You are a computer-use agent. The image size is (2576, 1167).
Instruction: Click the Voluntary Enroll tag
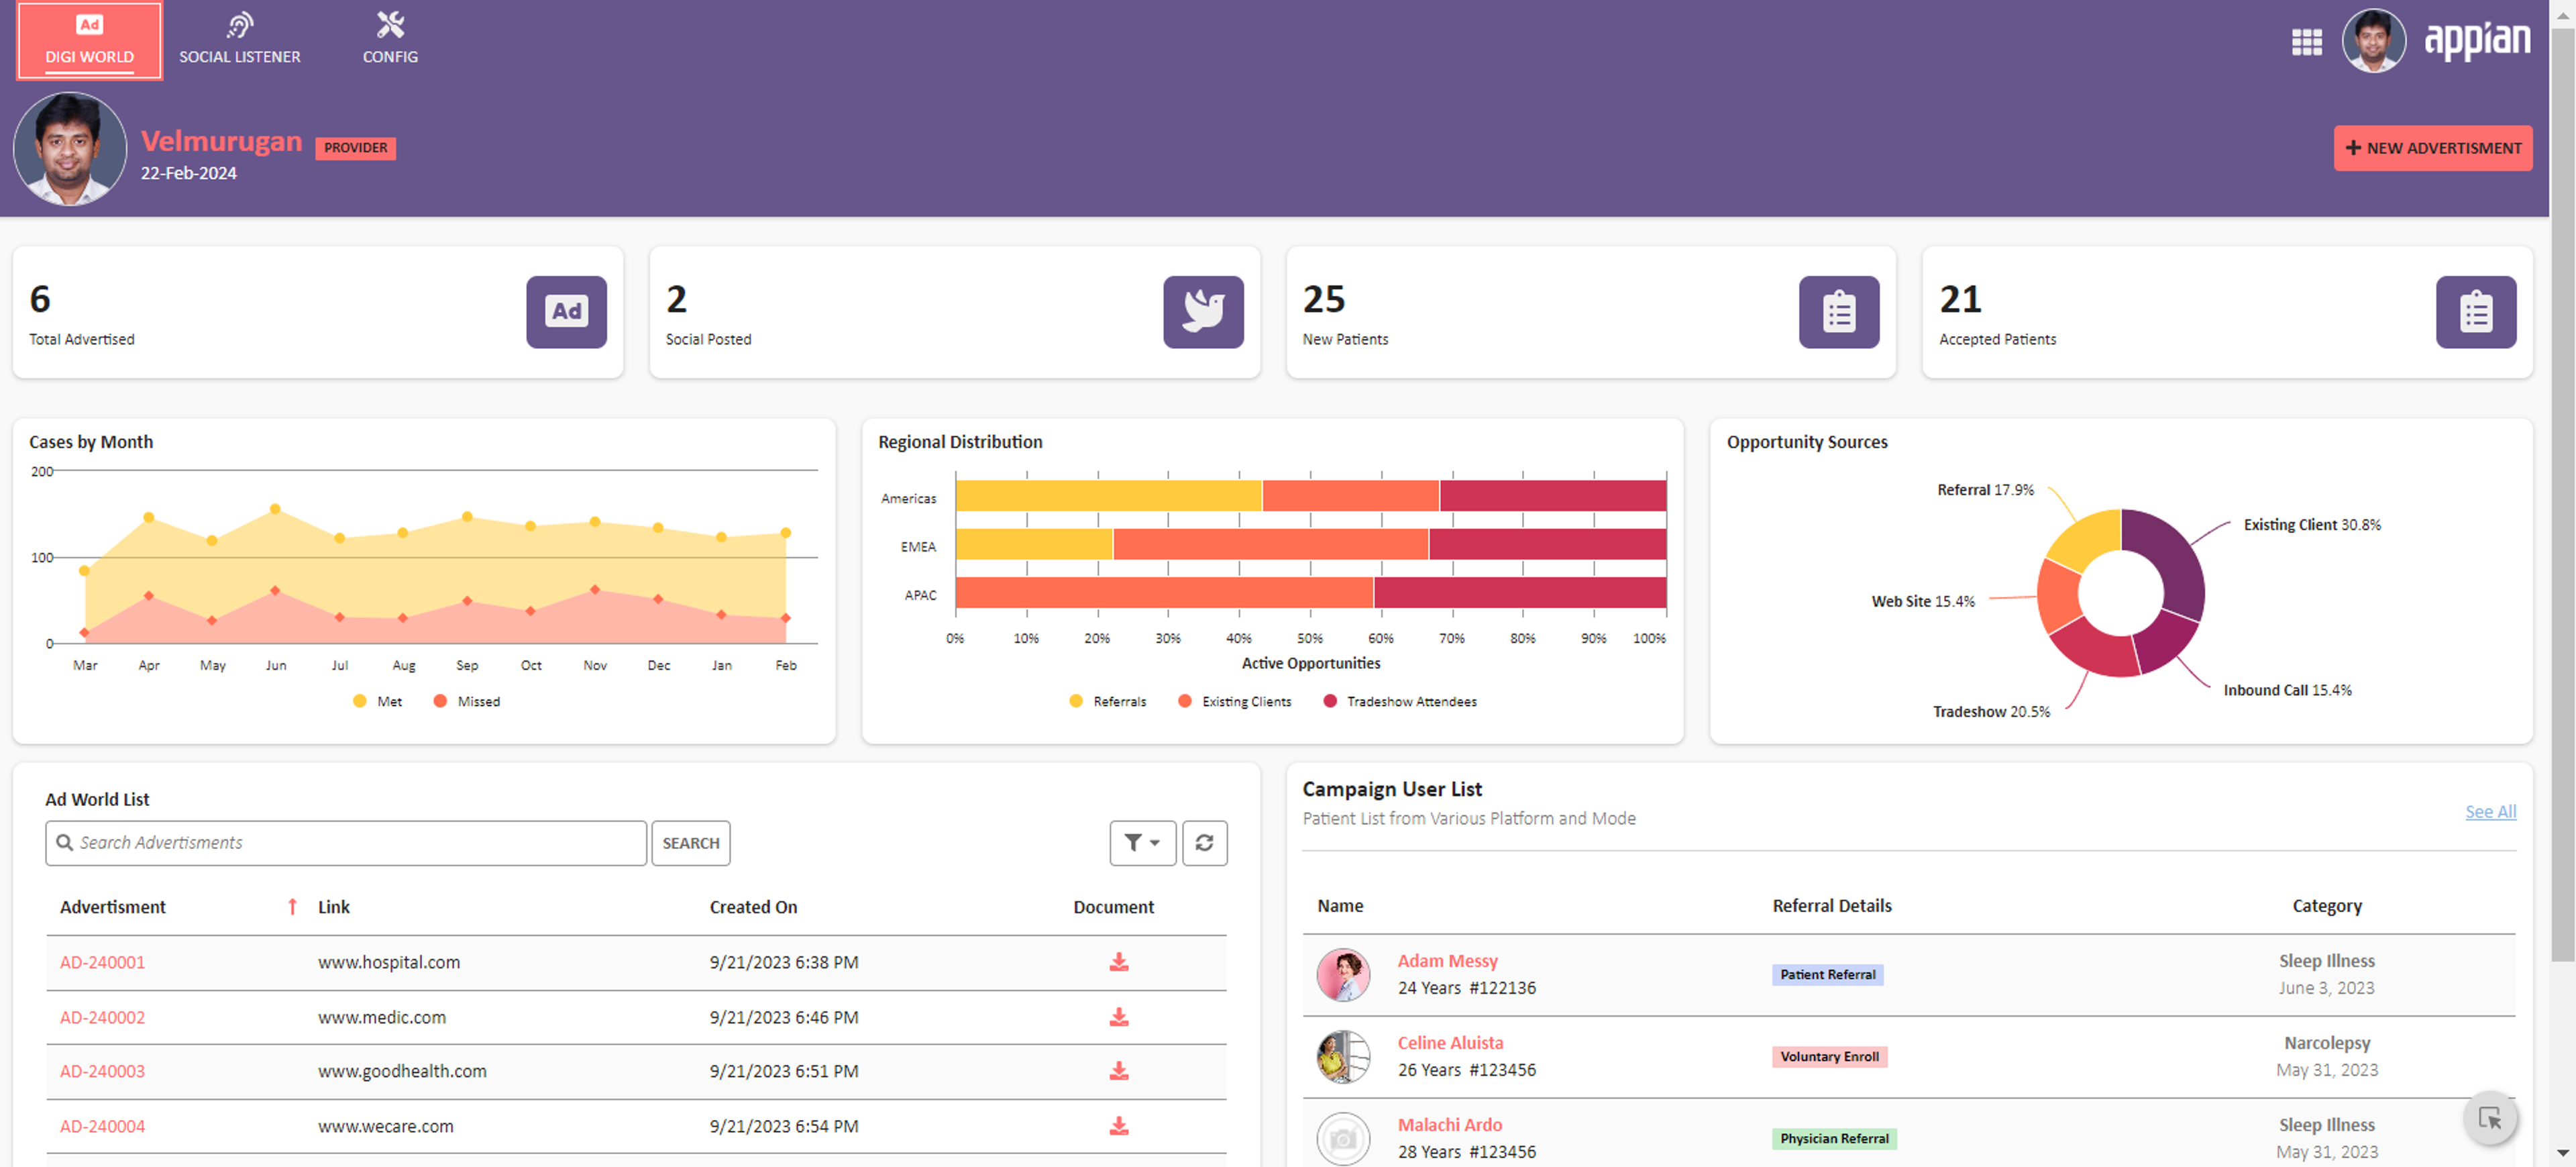[1829, 1057]
